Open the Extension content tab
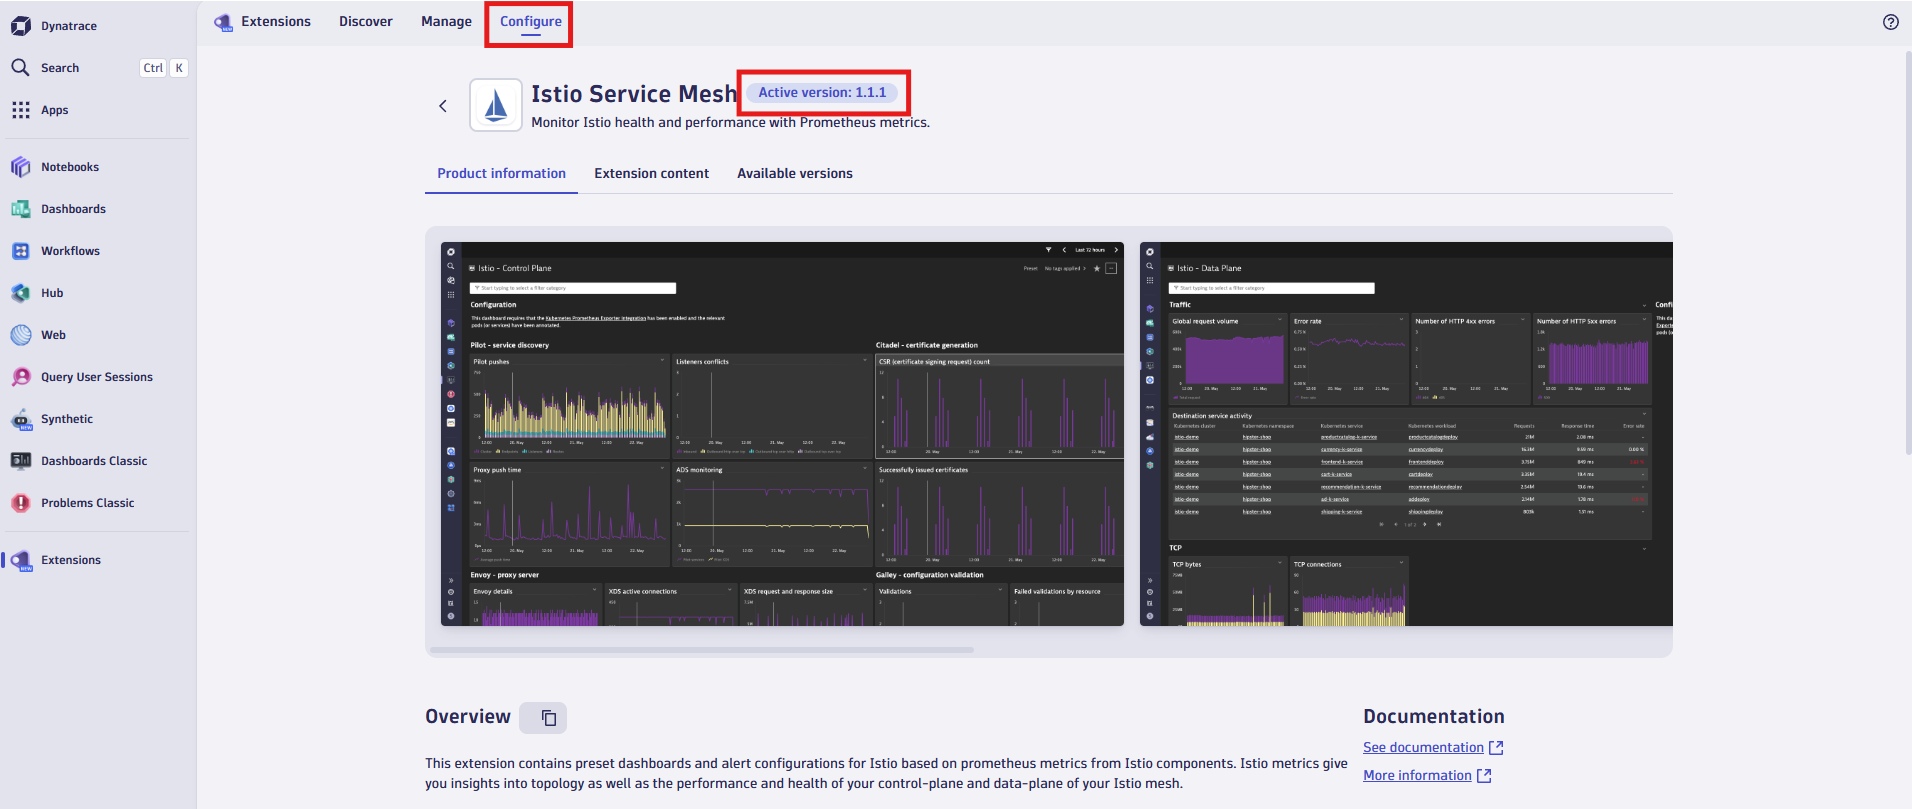 point(651,174)
